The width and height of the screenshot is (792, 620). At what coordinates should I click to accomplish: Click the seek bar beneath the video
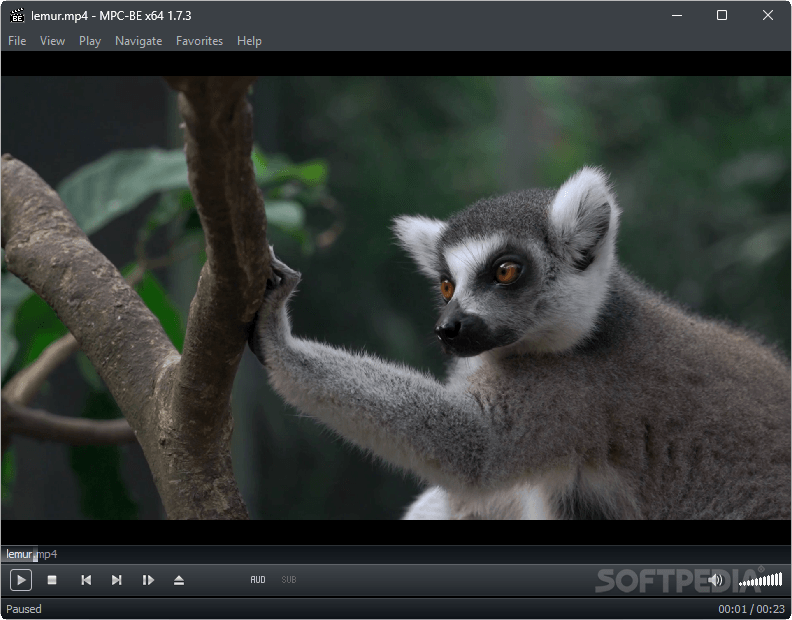(396, 554)
